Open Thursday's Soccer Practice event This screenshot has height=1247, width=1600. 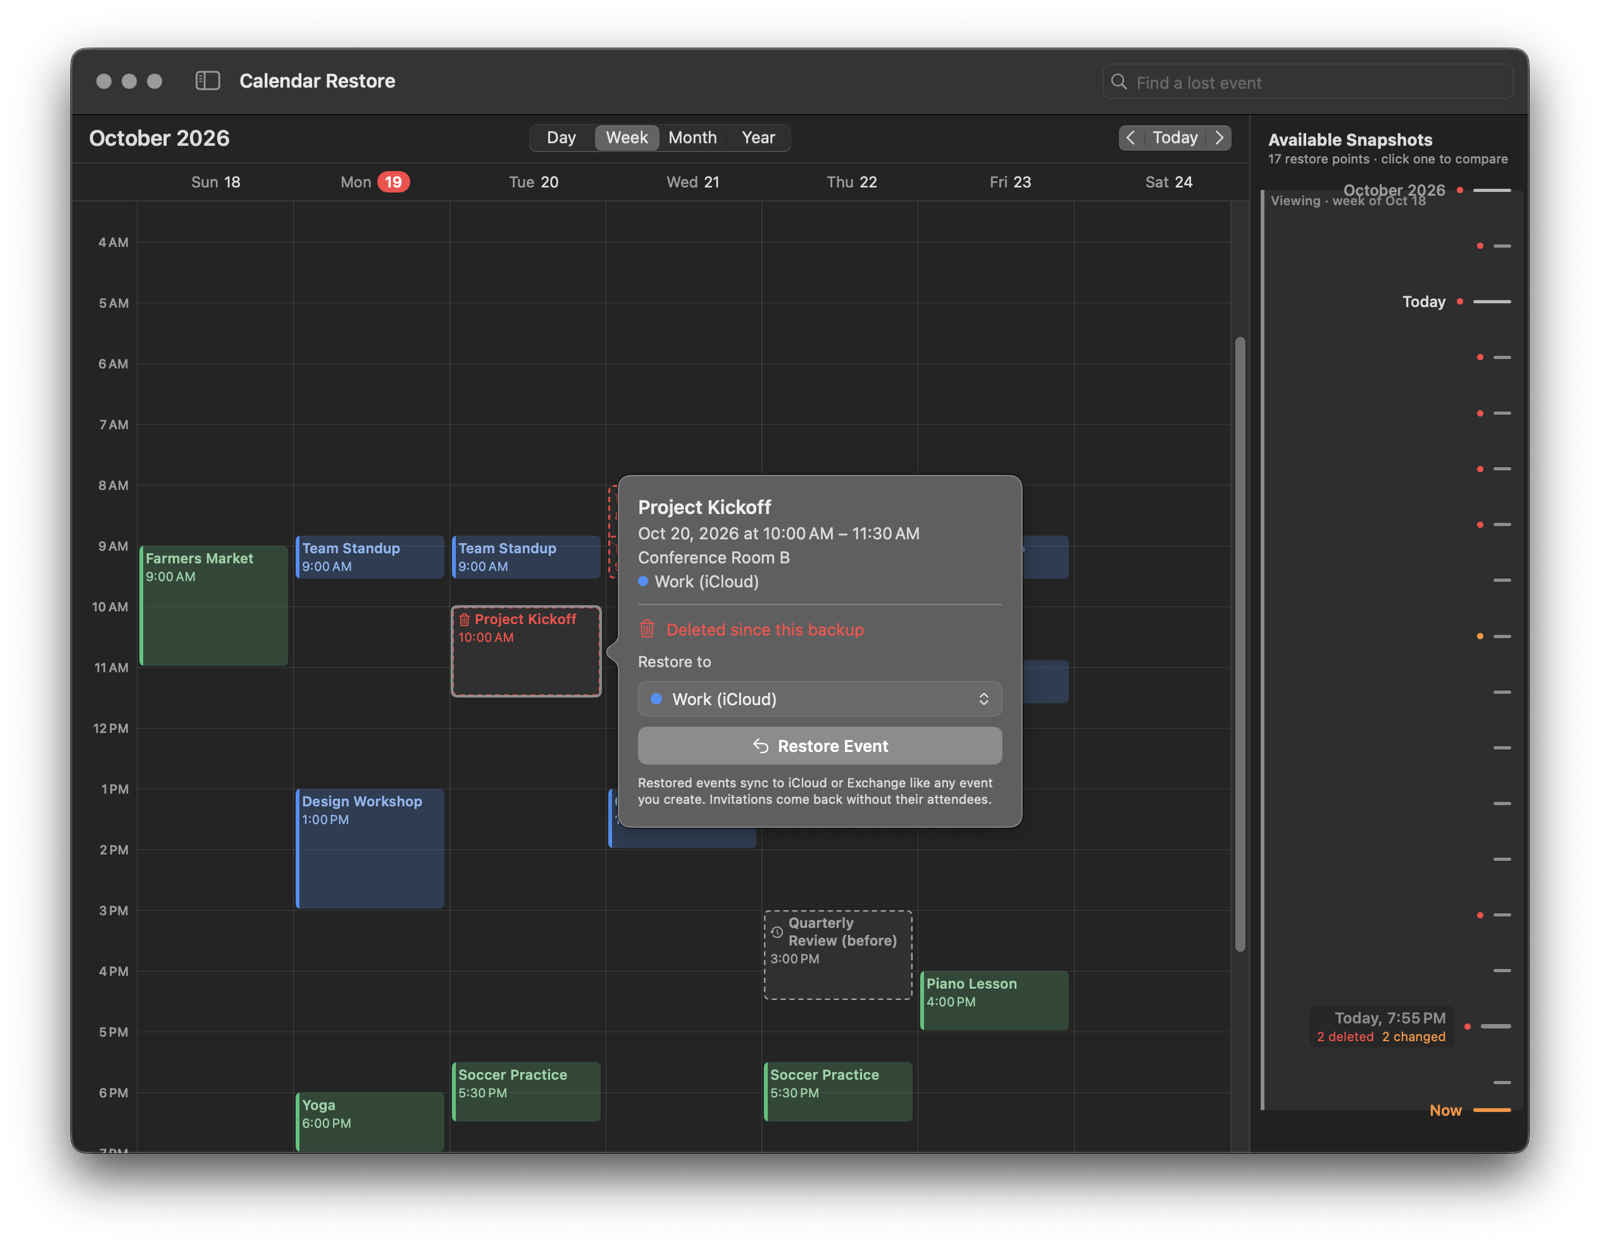tap(838, 1091)
